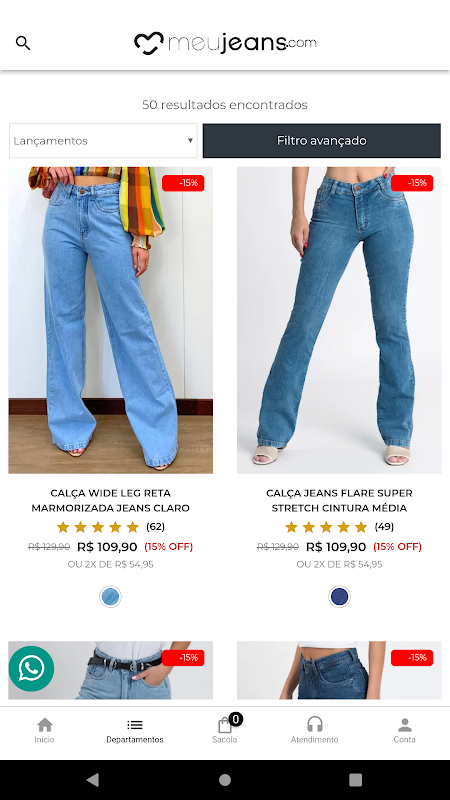The width and height of the screenshot is (450, 800).
Task: Open Calça Wide Leg Reta Marmorizada title
Action: pyautogui.click(x=110, y=501)
